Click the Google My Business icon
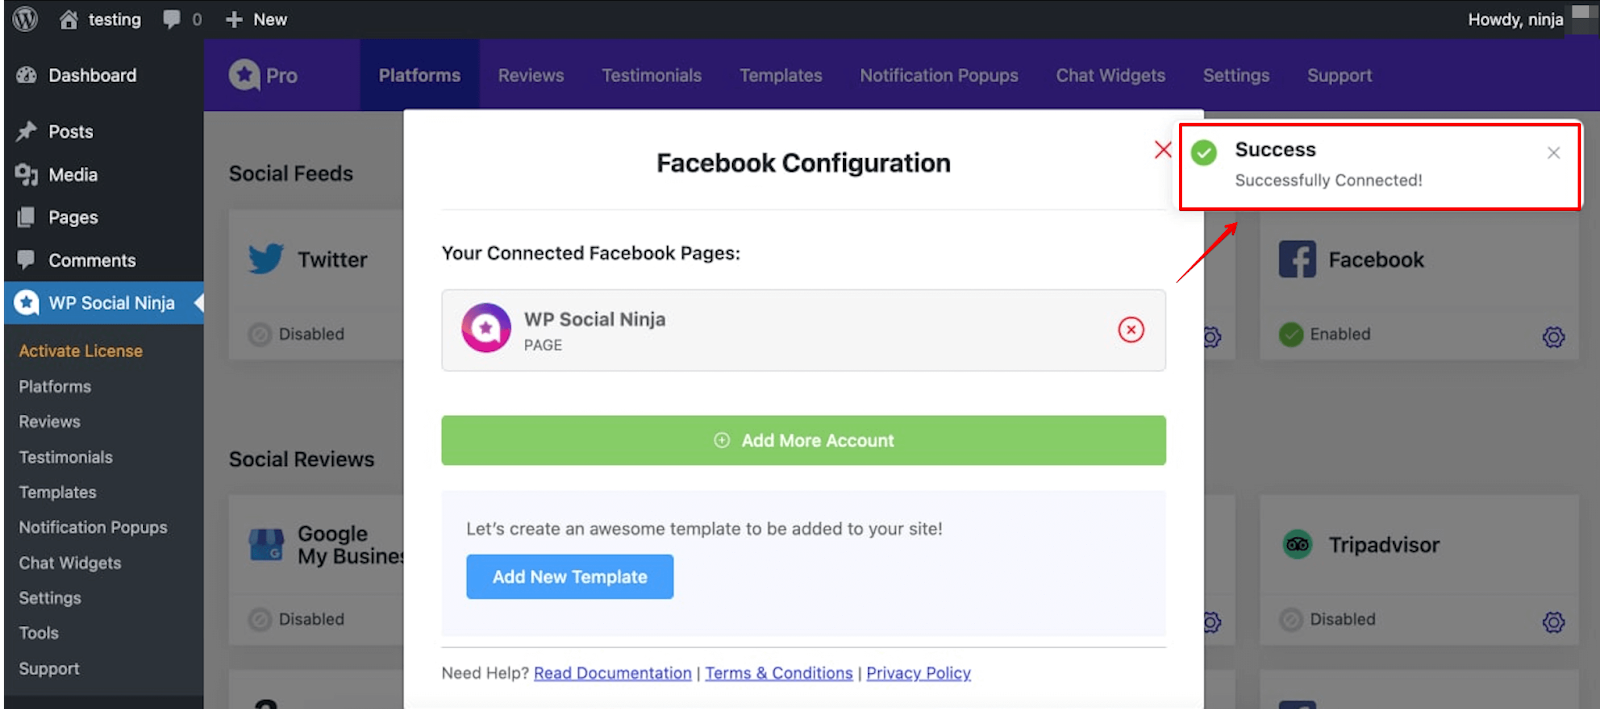 tap(266, 544)
